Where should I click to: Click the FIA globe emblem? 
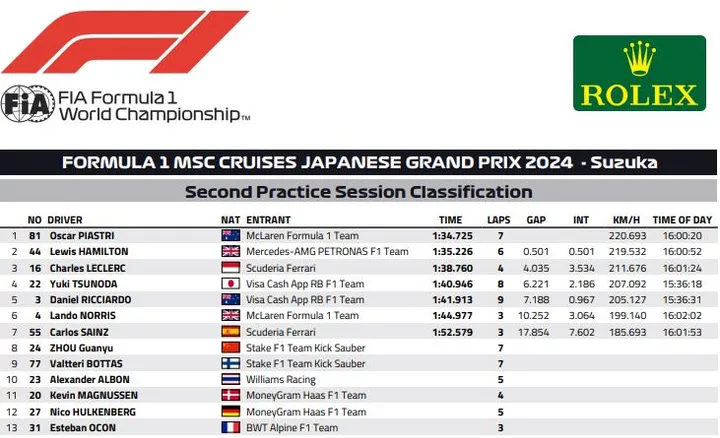click(x=28, y=104)
